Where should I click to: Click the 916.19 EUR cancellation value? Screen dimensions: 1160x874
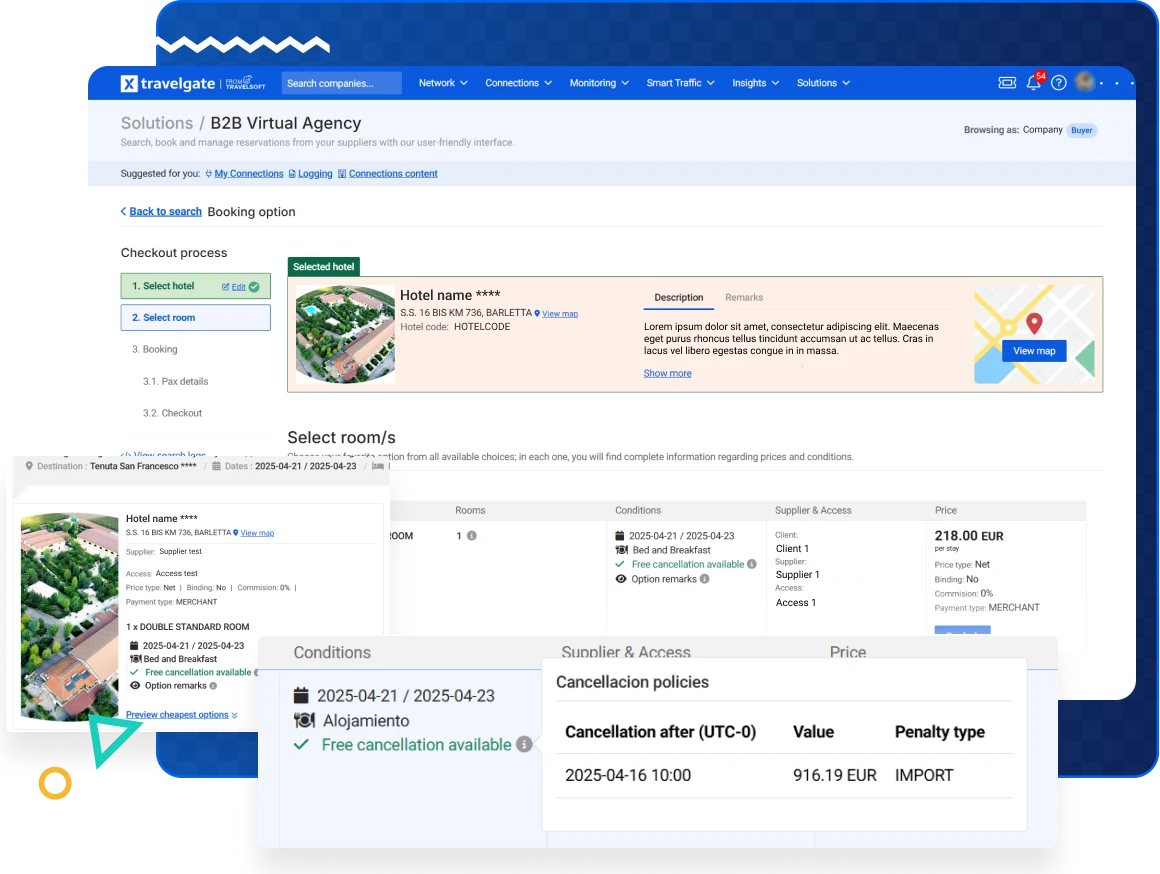point(834,776)
